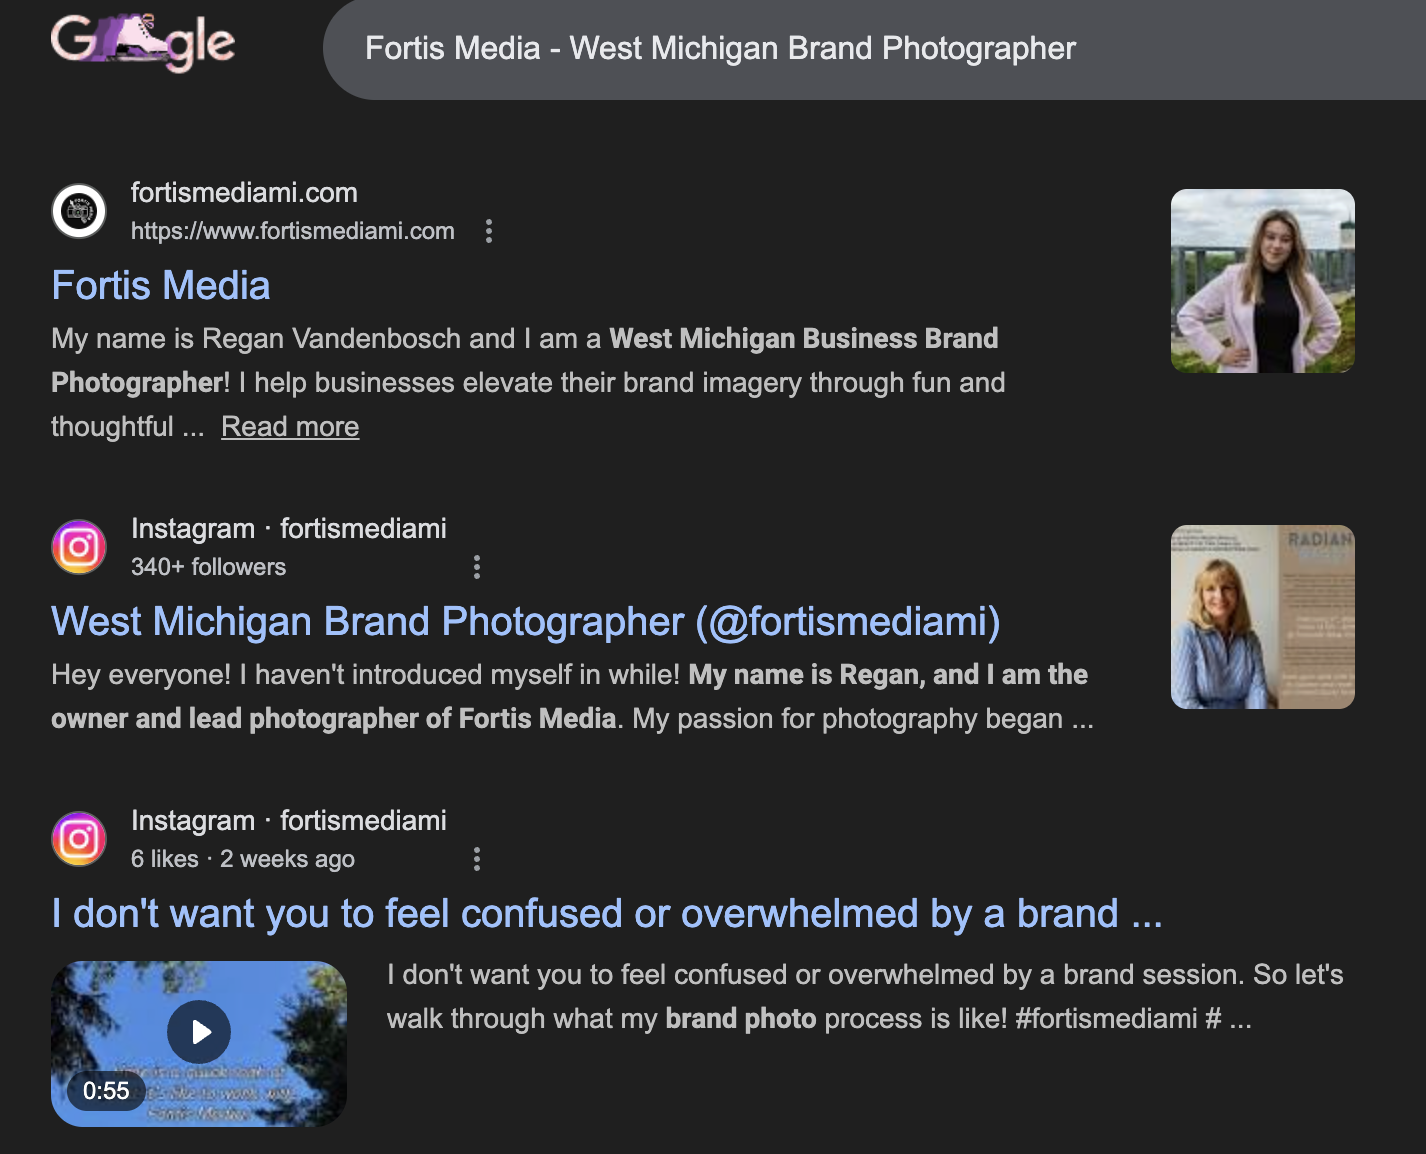Viewport: 1426px width, 1154px height.
Task: Click the Read more link
Action: [x=290, y=427]
